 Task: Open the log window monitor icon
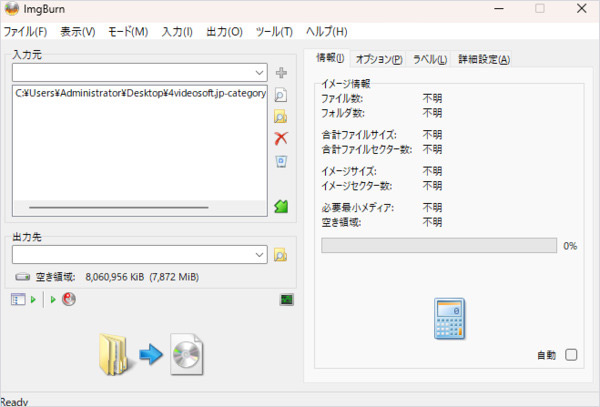tap(287, 300)
